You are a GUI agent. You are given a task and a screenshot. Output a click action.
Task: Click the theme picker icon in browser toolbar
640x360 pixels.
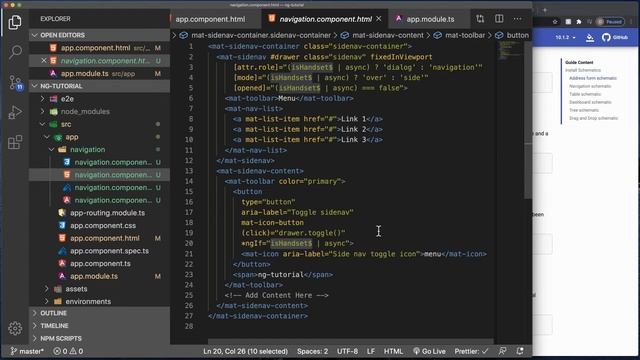590,38
